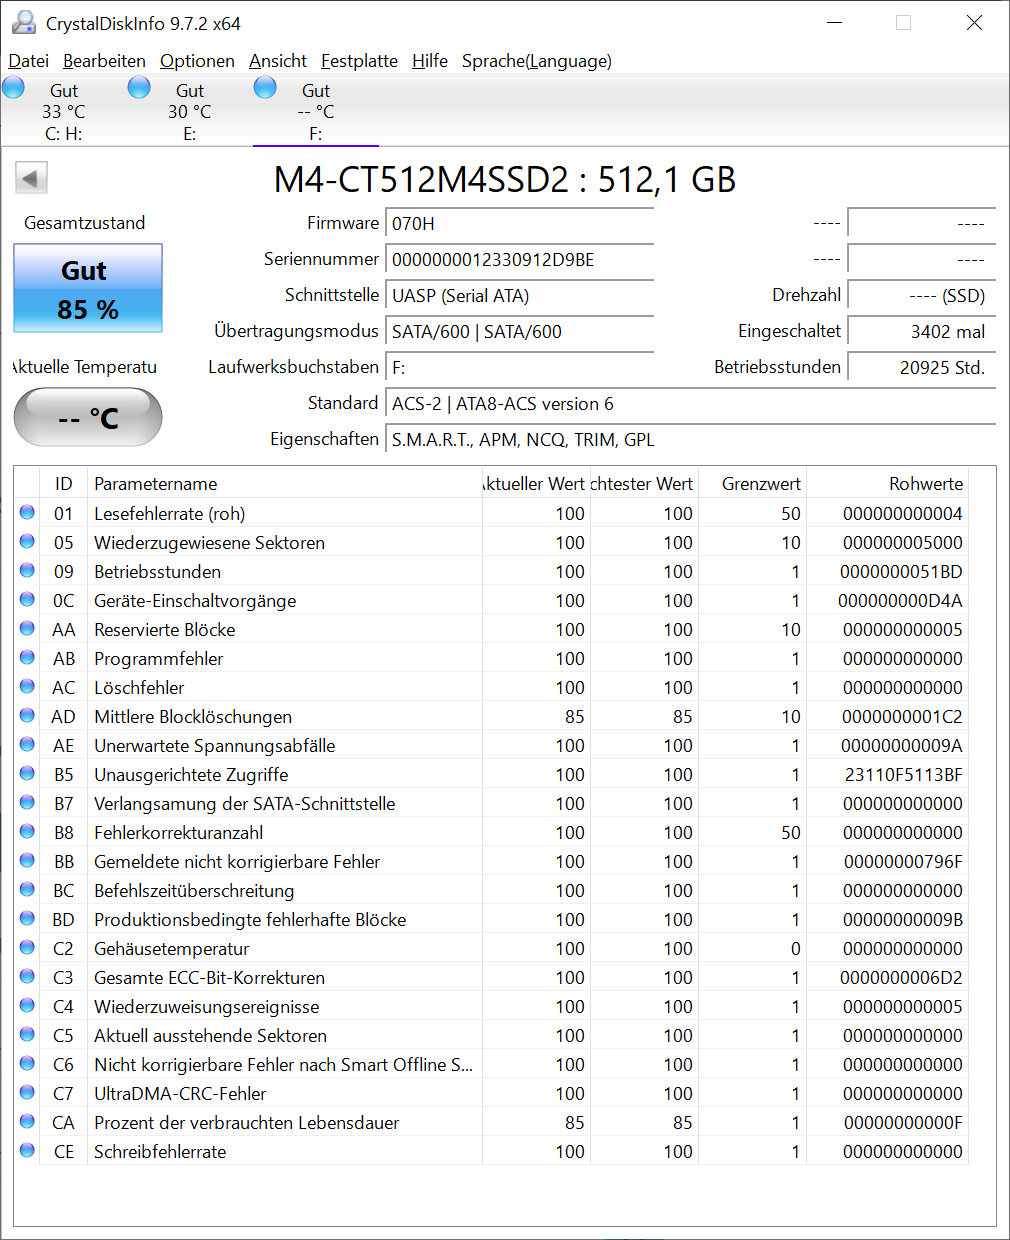Screen dimensions: 1010x1240
Task: Open the Festplatte menu
Action: pos(359,61)
